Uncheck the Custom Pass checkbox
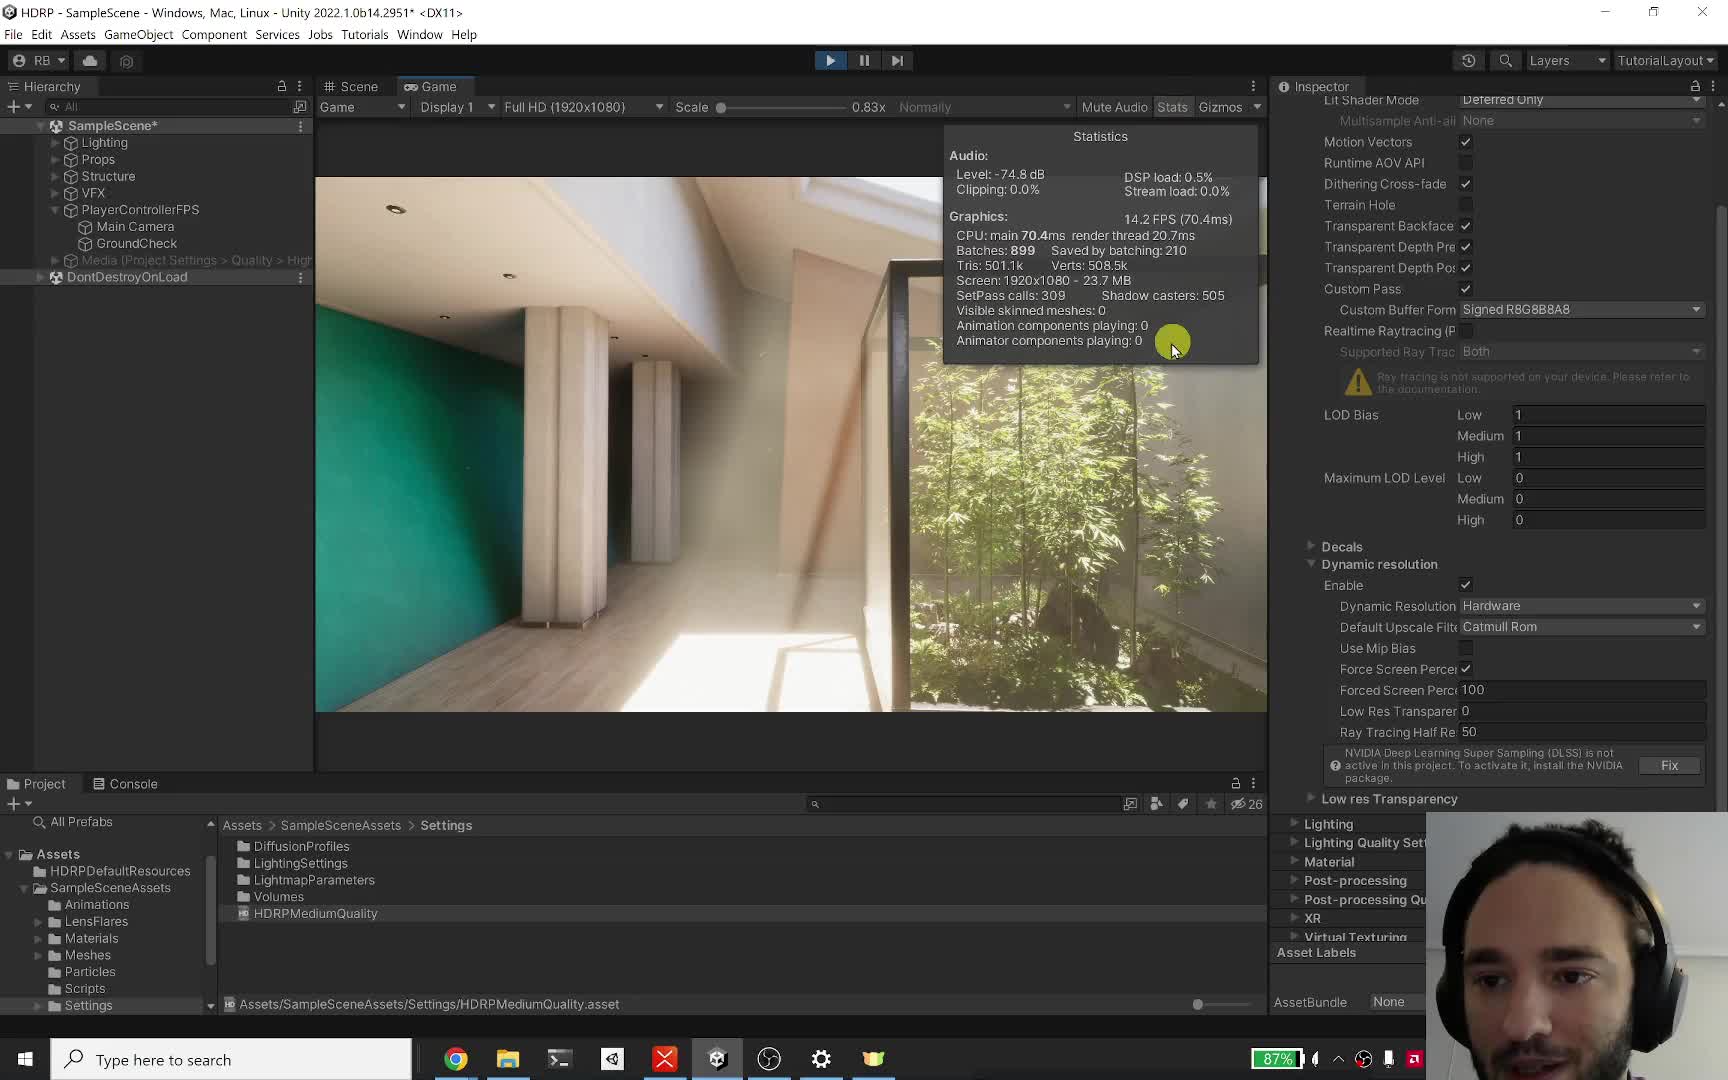 point(1466,289)
